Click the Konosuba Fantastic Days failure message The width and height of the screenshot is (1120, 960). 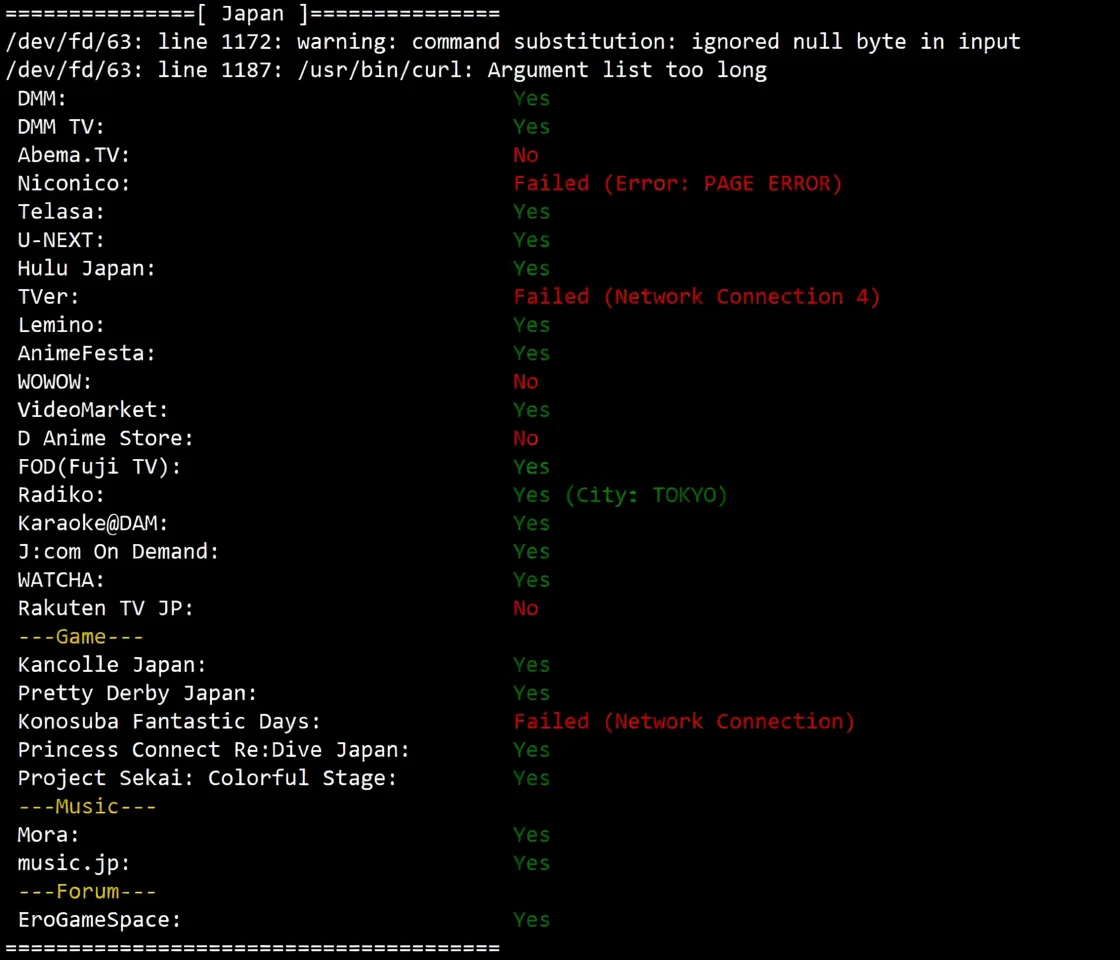pos(684,722)
